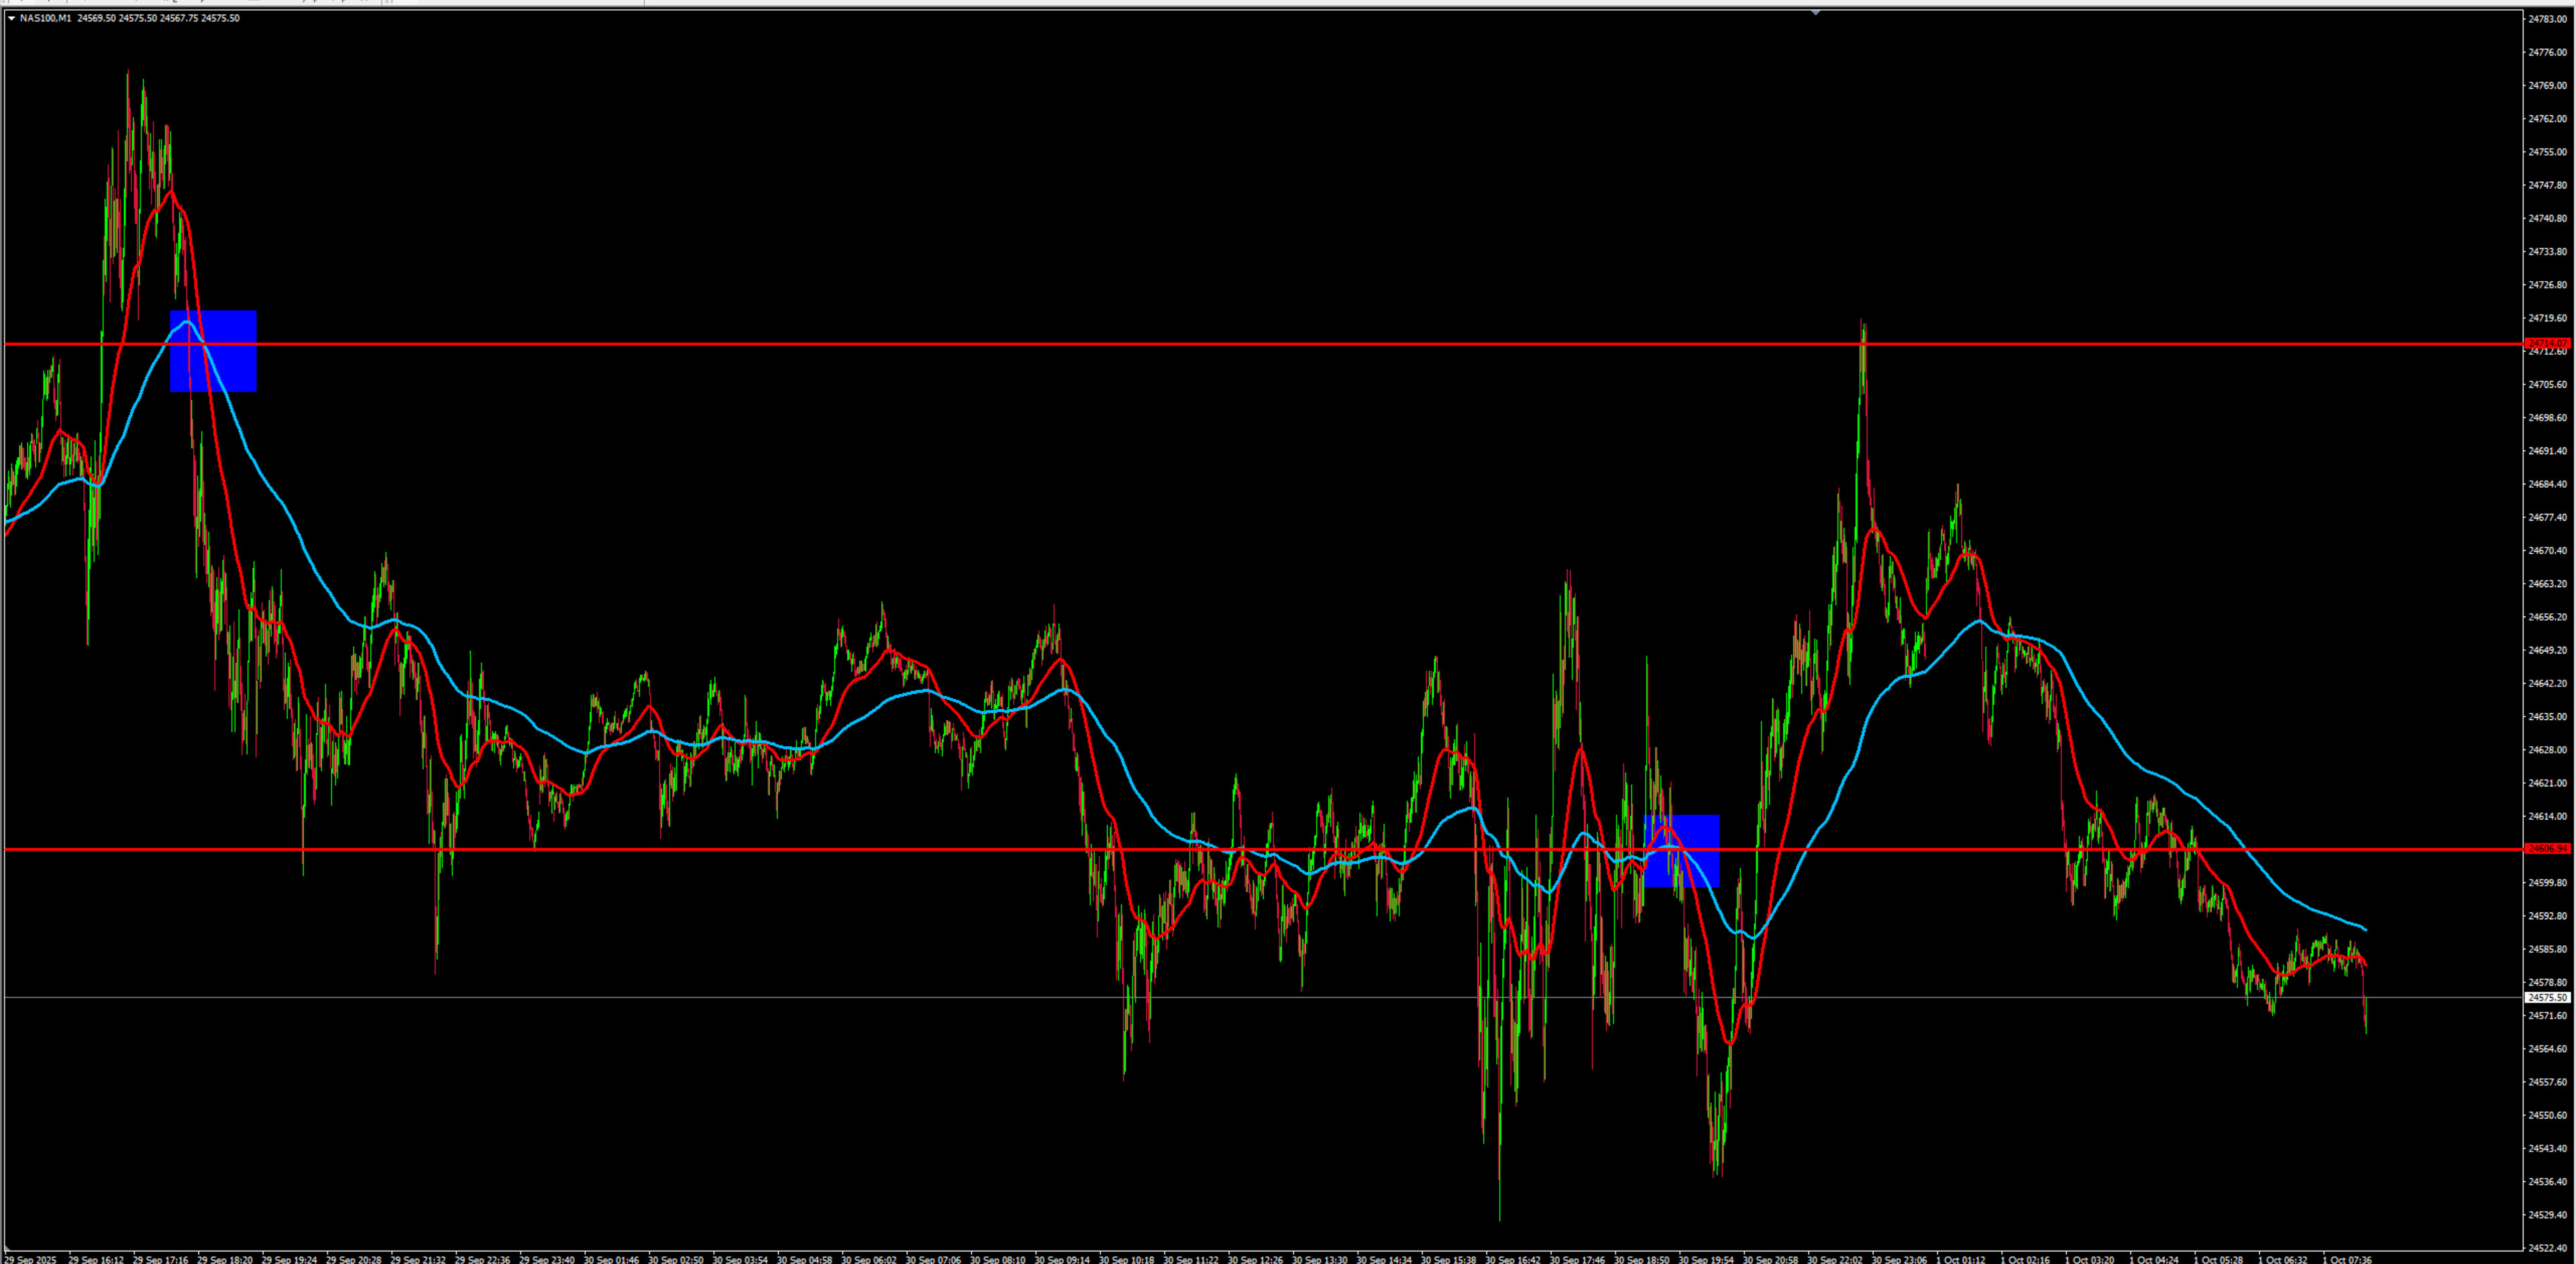The width and height of the screenshot is (2576, 1264).
Task: Click the chart shift triangle marker at top
Action: point(1815,13)
